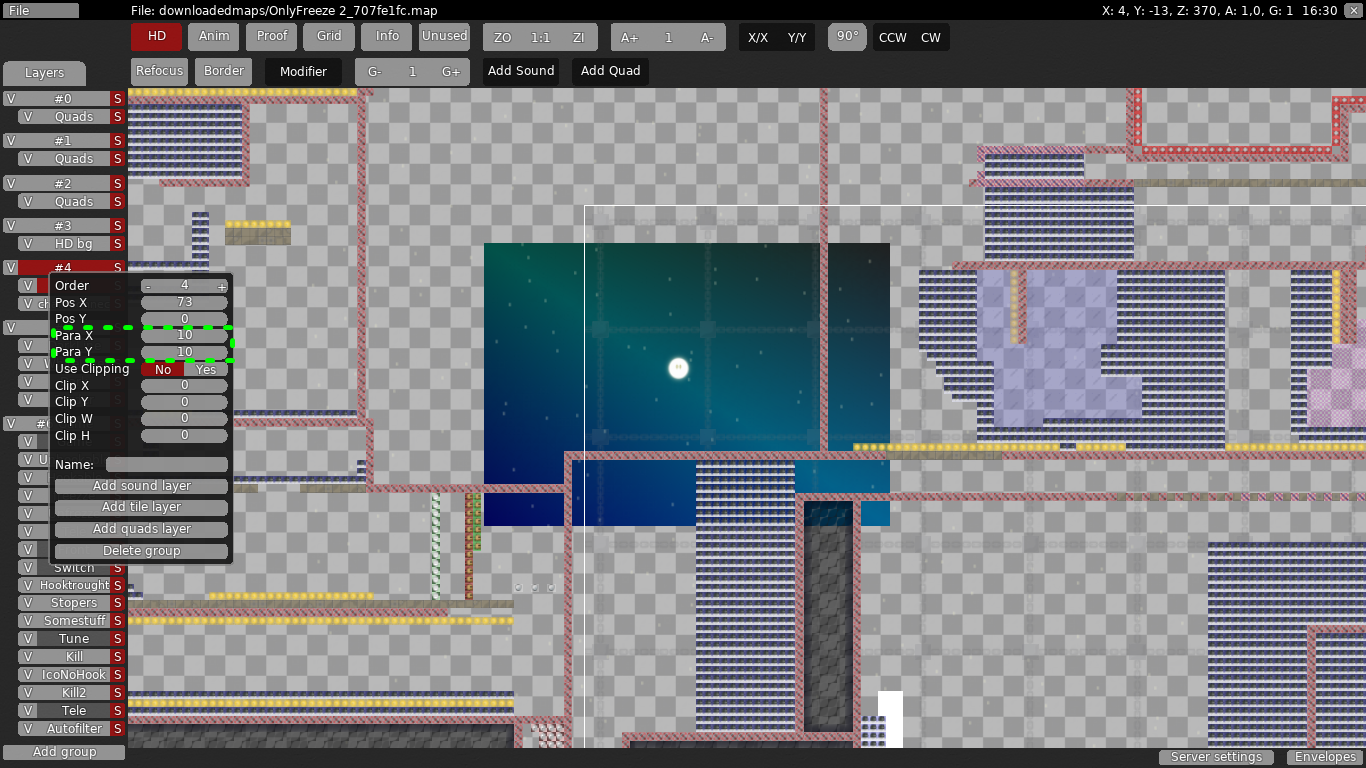
Task: Show Unused tiles via the Unused button
Action: click(444, 36)
